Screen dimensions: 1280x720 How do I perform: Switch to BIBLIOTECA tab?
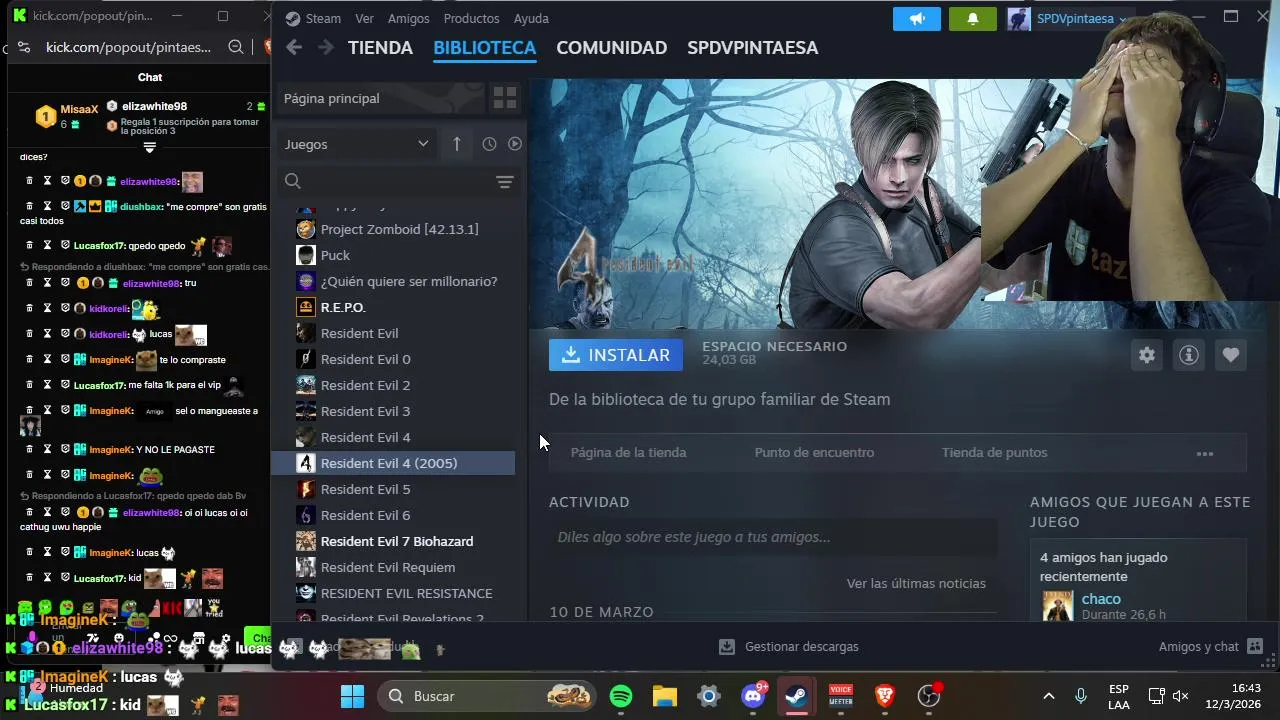click(484, 47)
